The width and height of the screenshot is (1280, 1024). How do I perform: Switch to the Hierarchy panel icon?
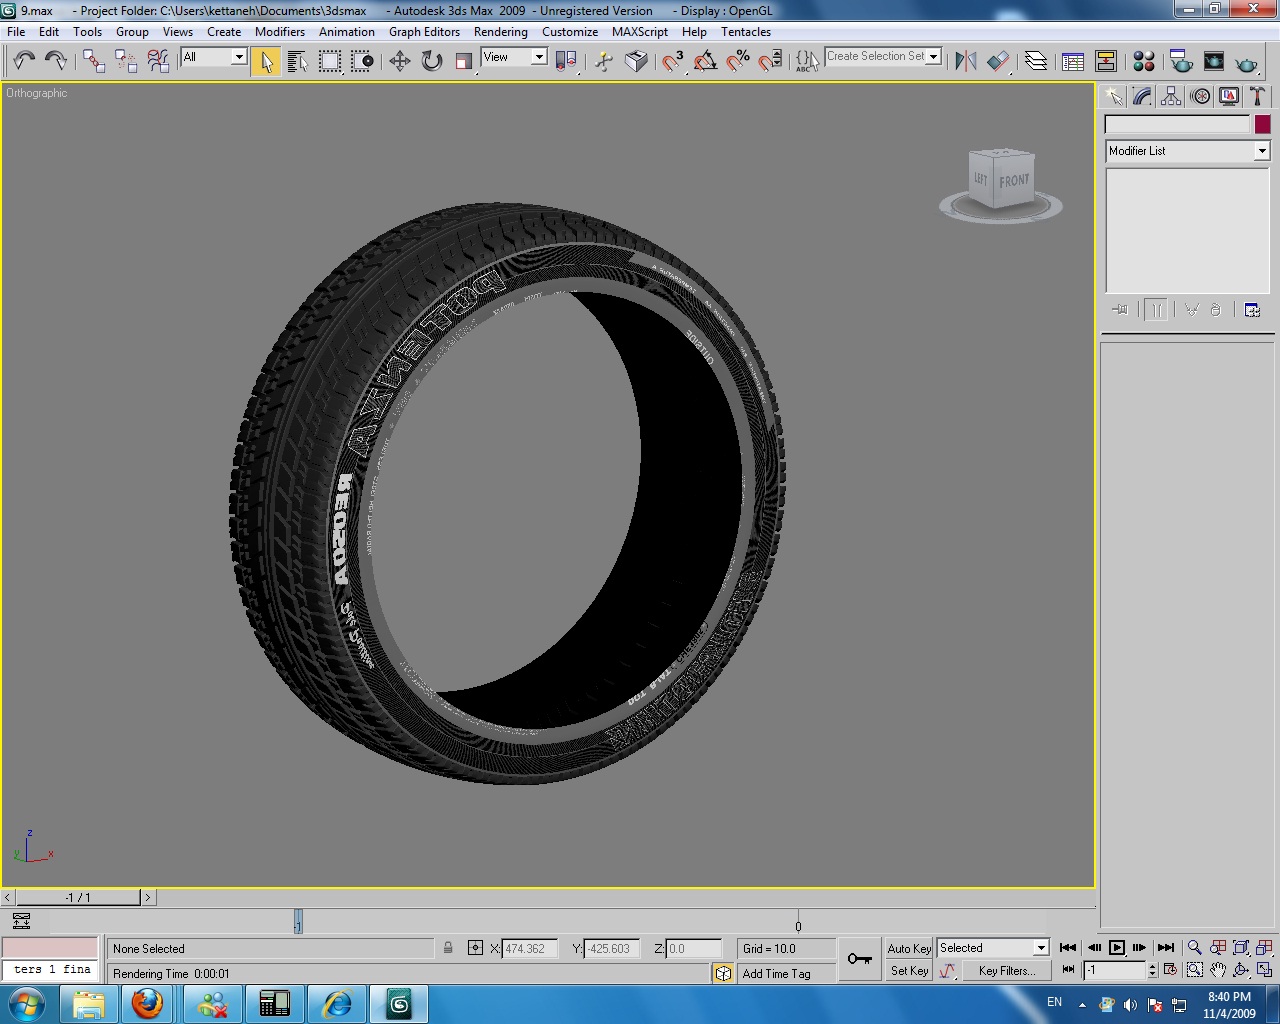(x=1171, y=96)
